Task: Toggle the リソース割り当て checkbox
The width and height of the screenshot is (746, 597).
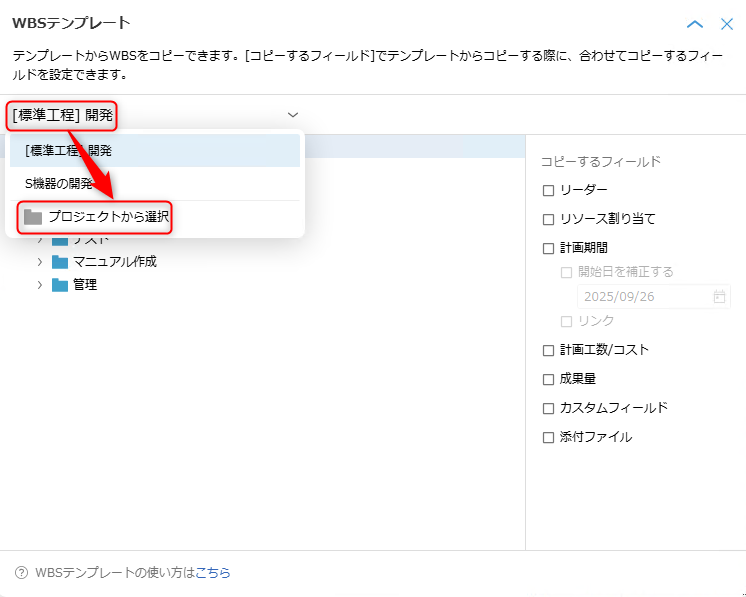Action: tap(548, 219)
